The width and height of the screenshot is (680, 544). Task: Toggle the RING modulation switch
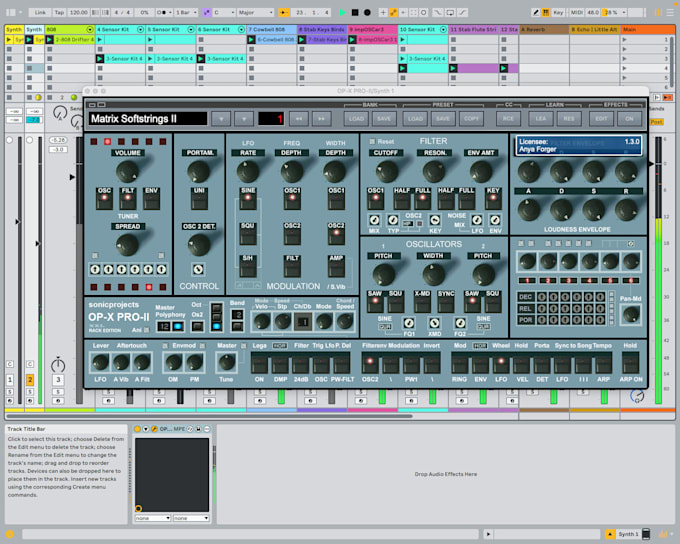tap(459, 363)
